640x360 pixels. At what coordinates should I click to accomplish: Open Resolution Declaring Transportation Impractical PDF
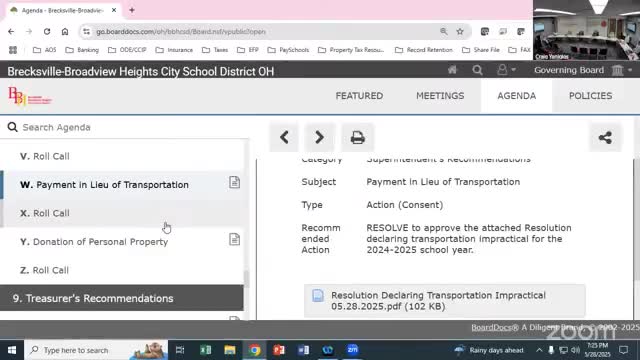444,301
